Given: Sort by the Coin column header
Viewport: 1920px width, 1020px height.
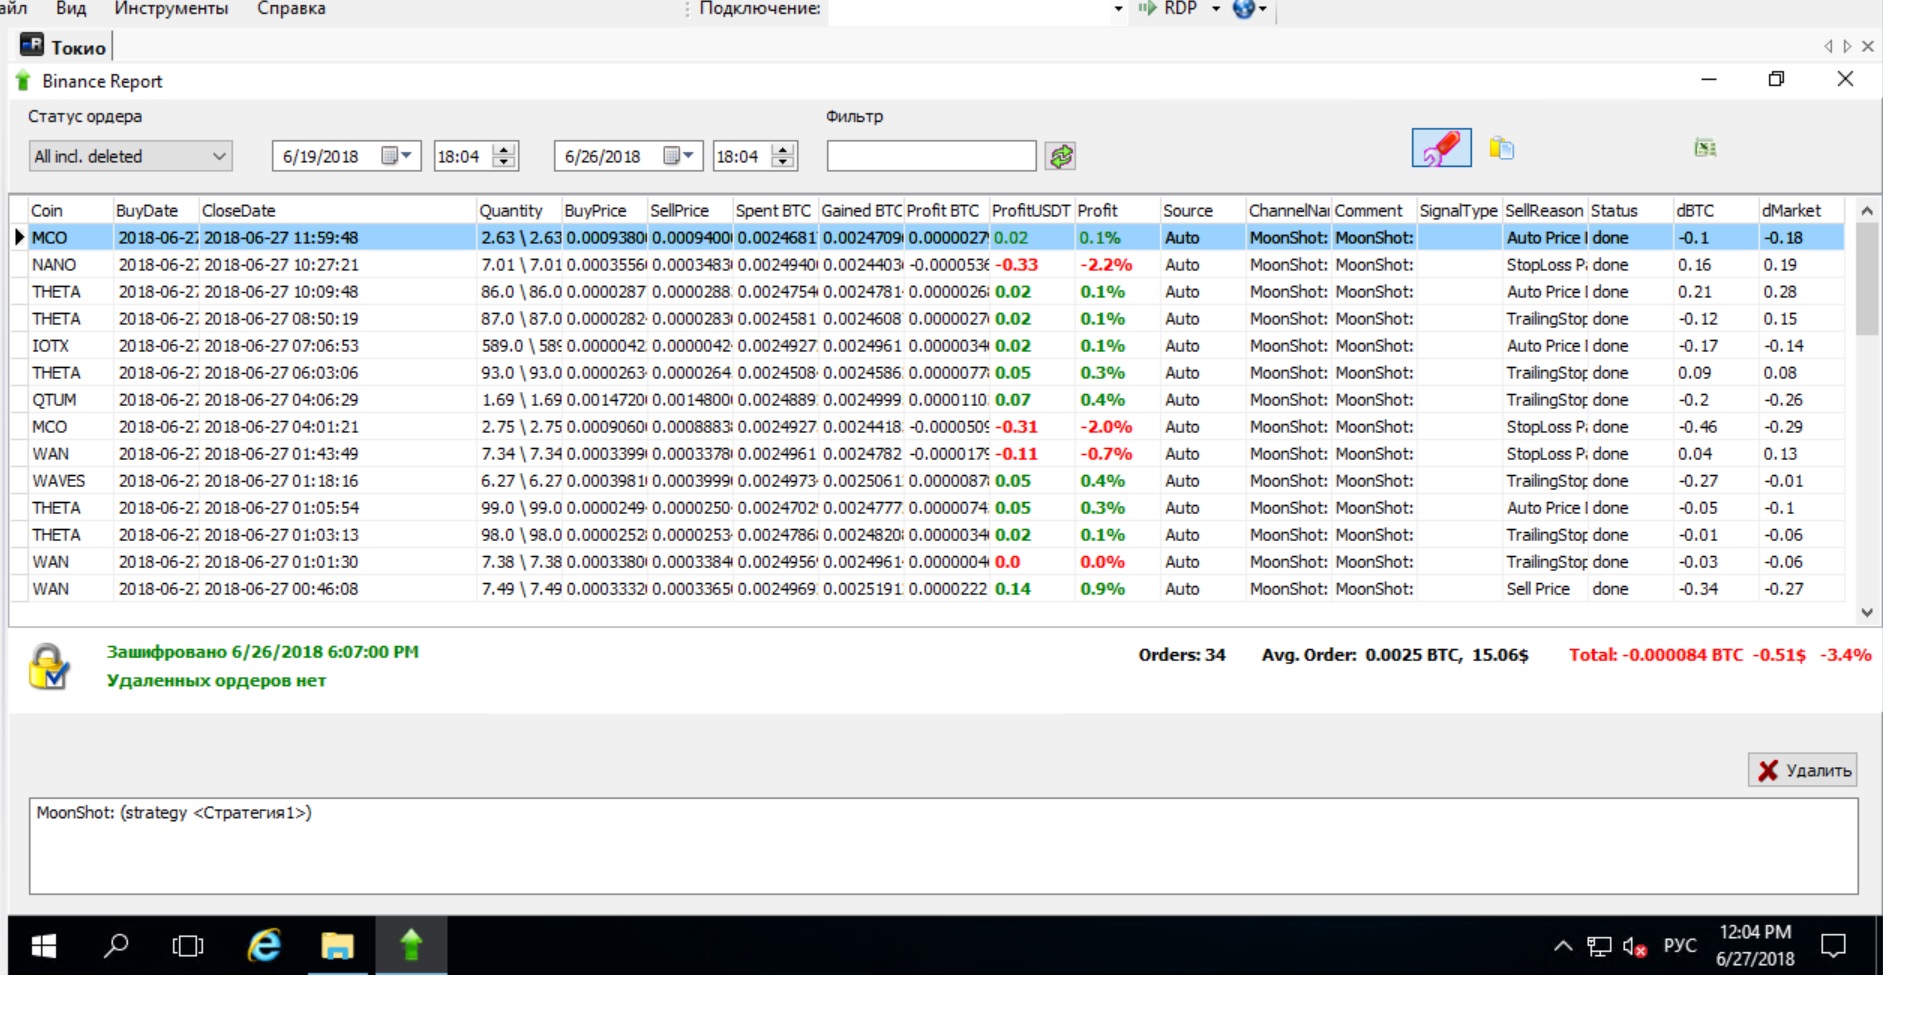Looking at the screenshot, I should pyautogui.click(x=70, y=210).
